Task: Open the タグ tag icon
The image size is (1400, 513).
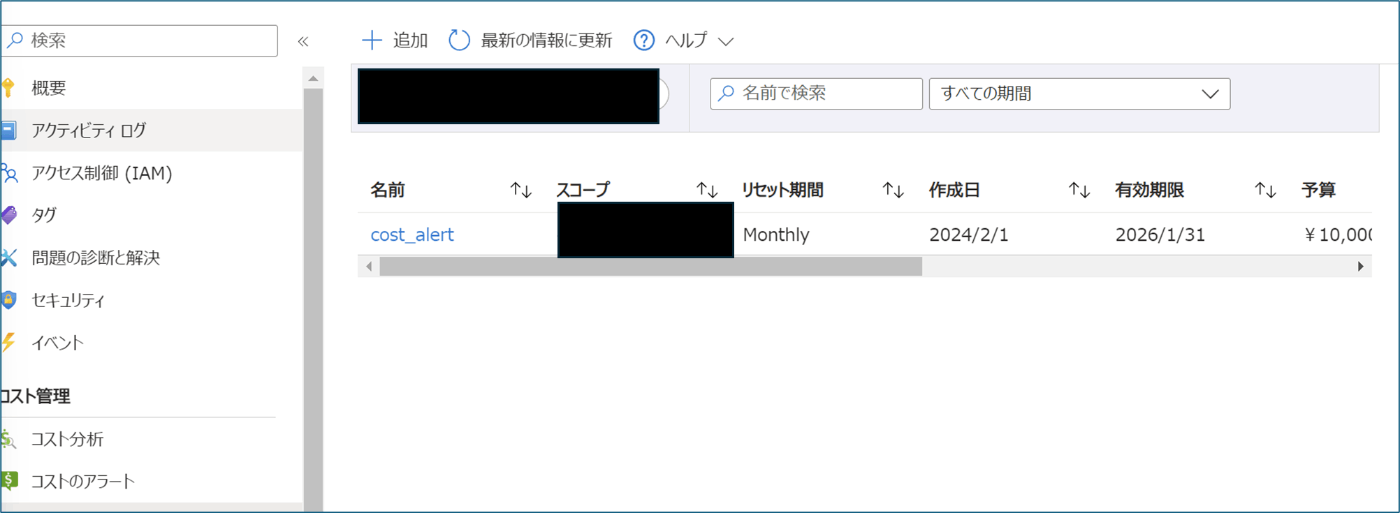Action: point(8,215)
